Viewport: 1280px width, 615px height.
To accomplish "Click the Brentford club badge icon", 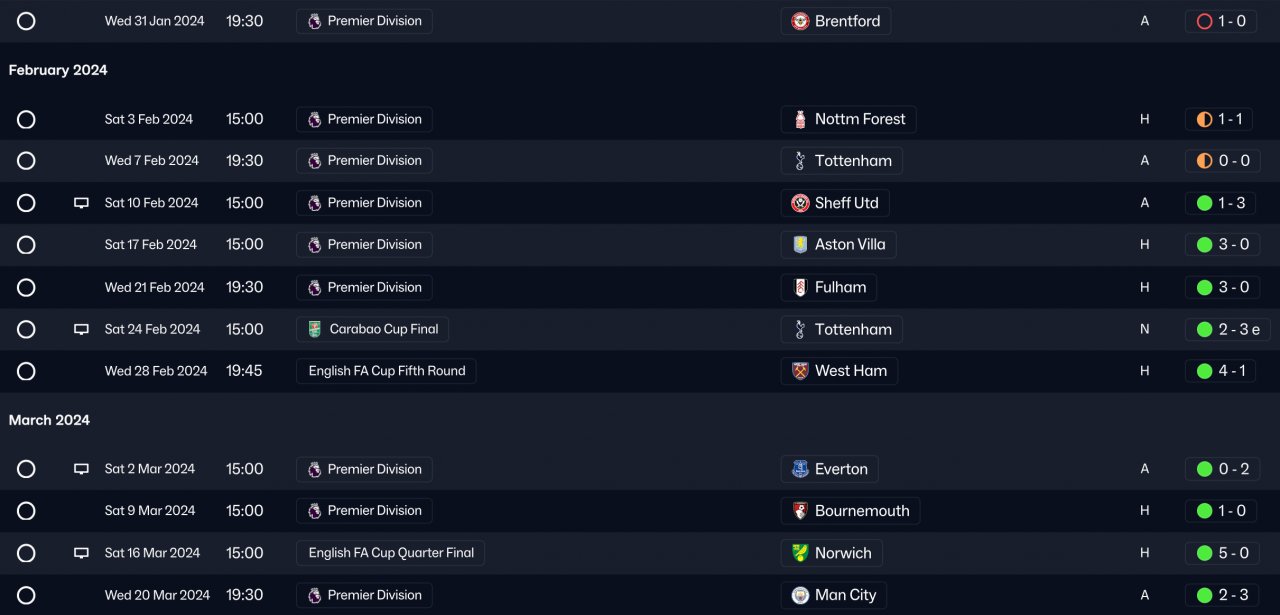I will [800, 21].
